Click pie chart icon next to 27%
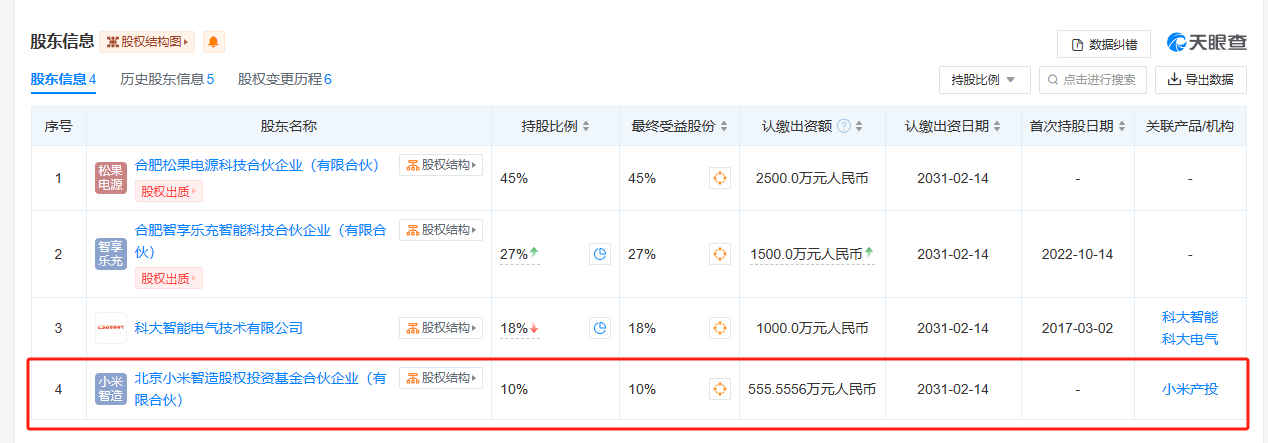This screenshot has width=1268, height=443. 600,254
